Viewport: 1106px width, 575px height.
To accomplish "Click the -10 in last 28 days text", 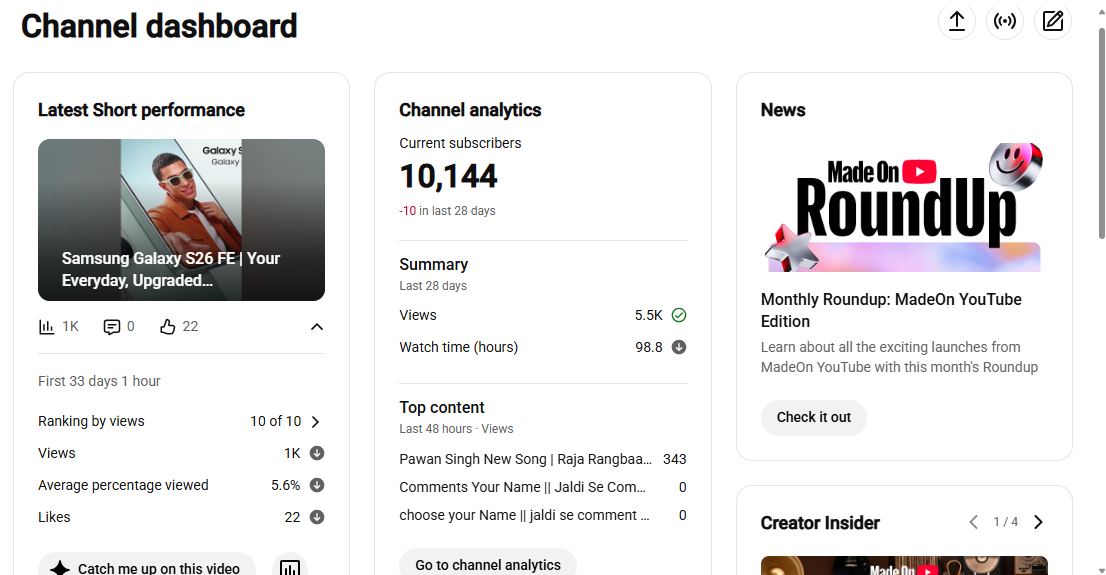I will [x=447, y=211].
